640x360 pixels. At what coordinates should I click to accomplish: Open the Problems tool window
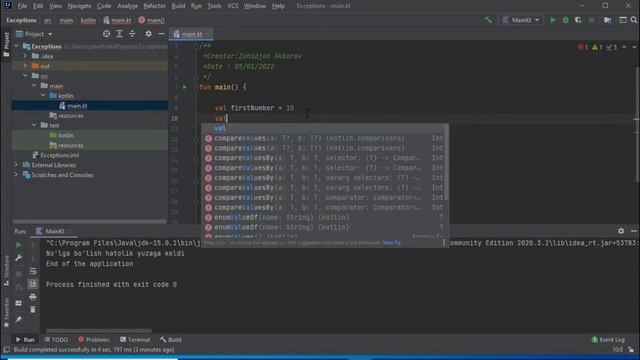[x=94, y=340]
